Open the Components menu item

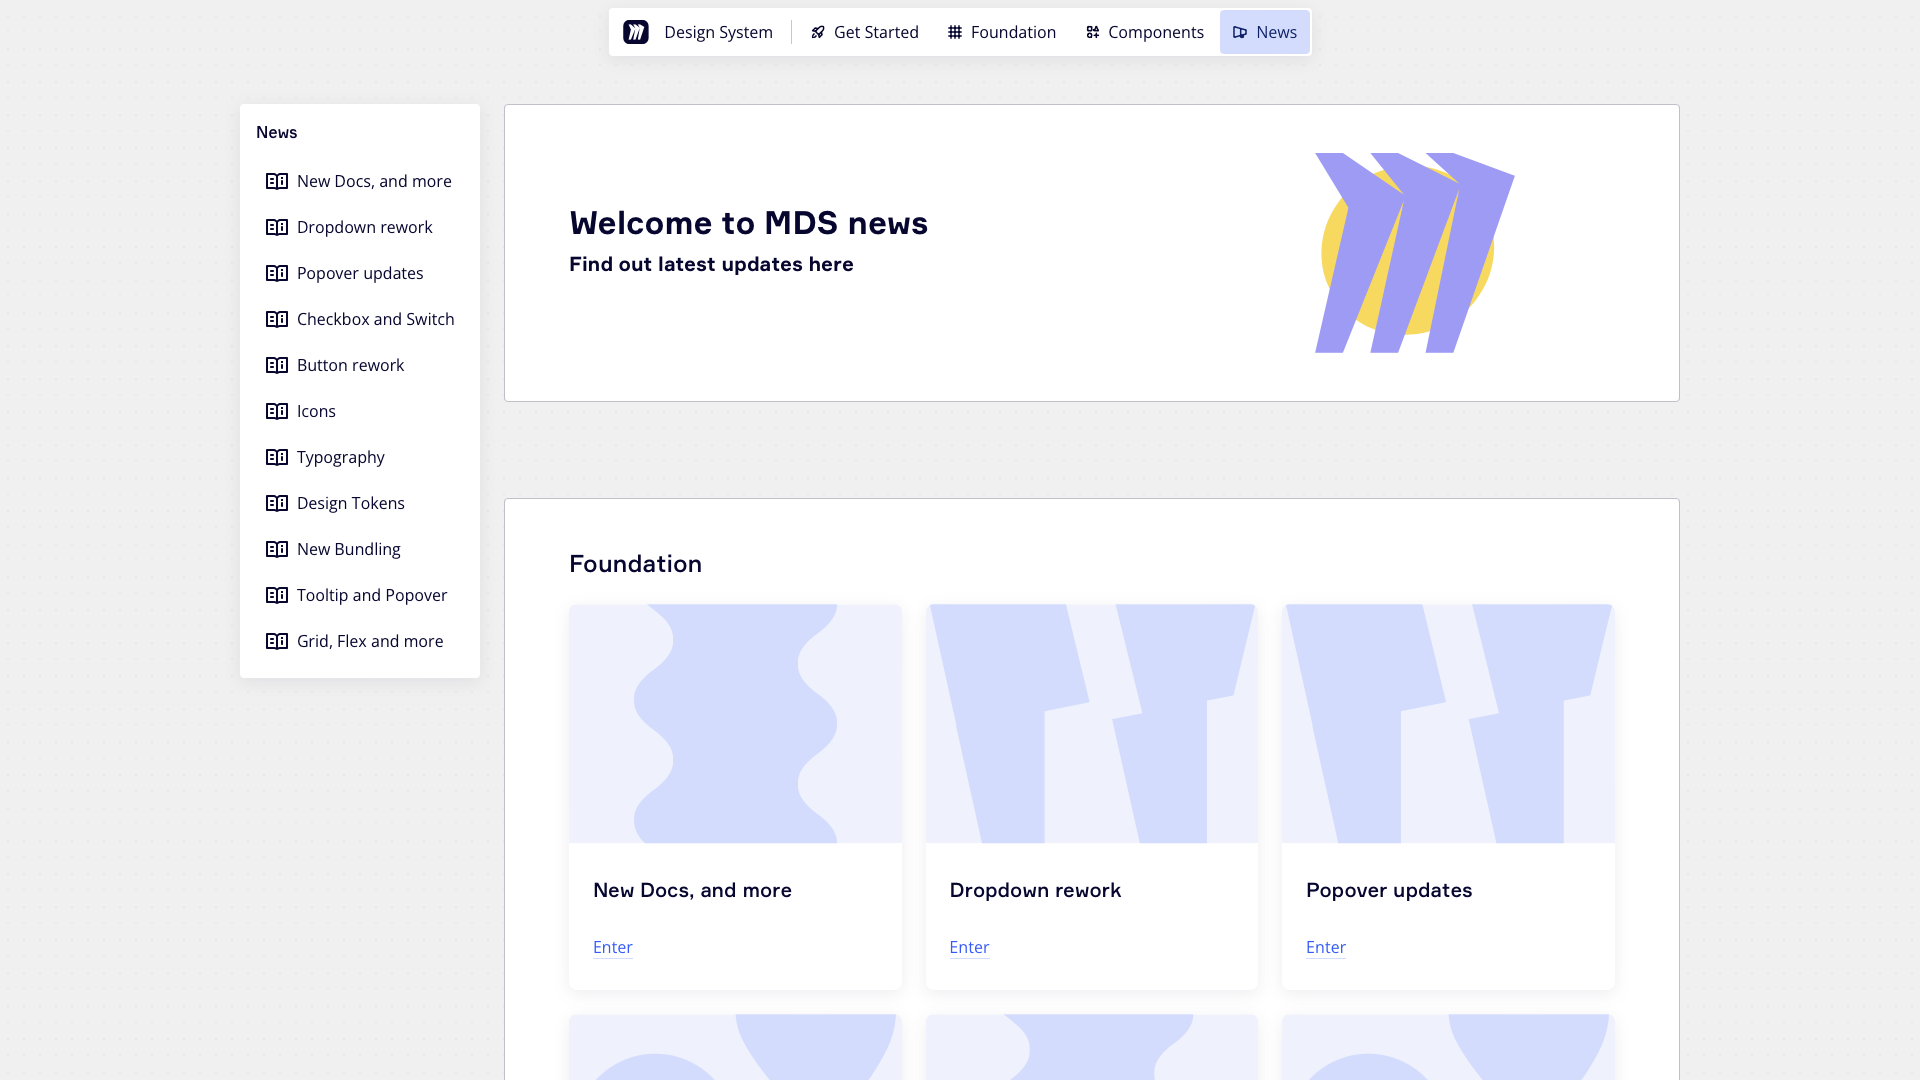pos(1145,32)
